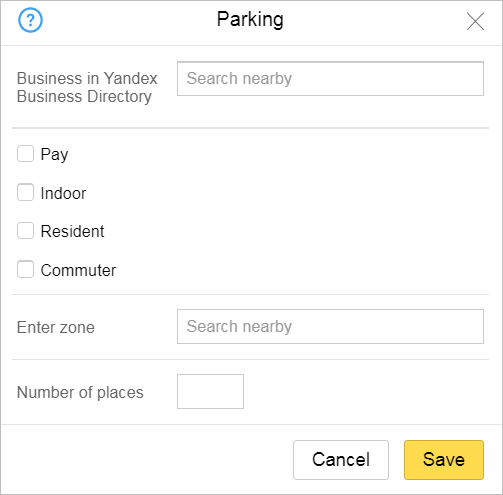
Task: Click the Enter zone label text
Action: click(x=56, y=327)
